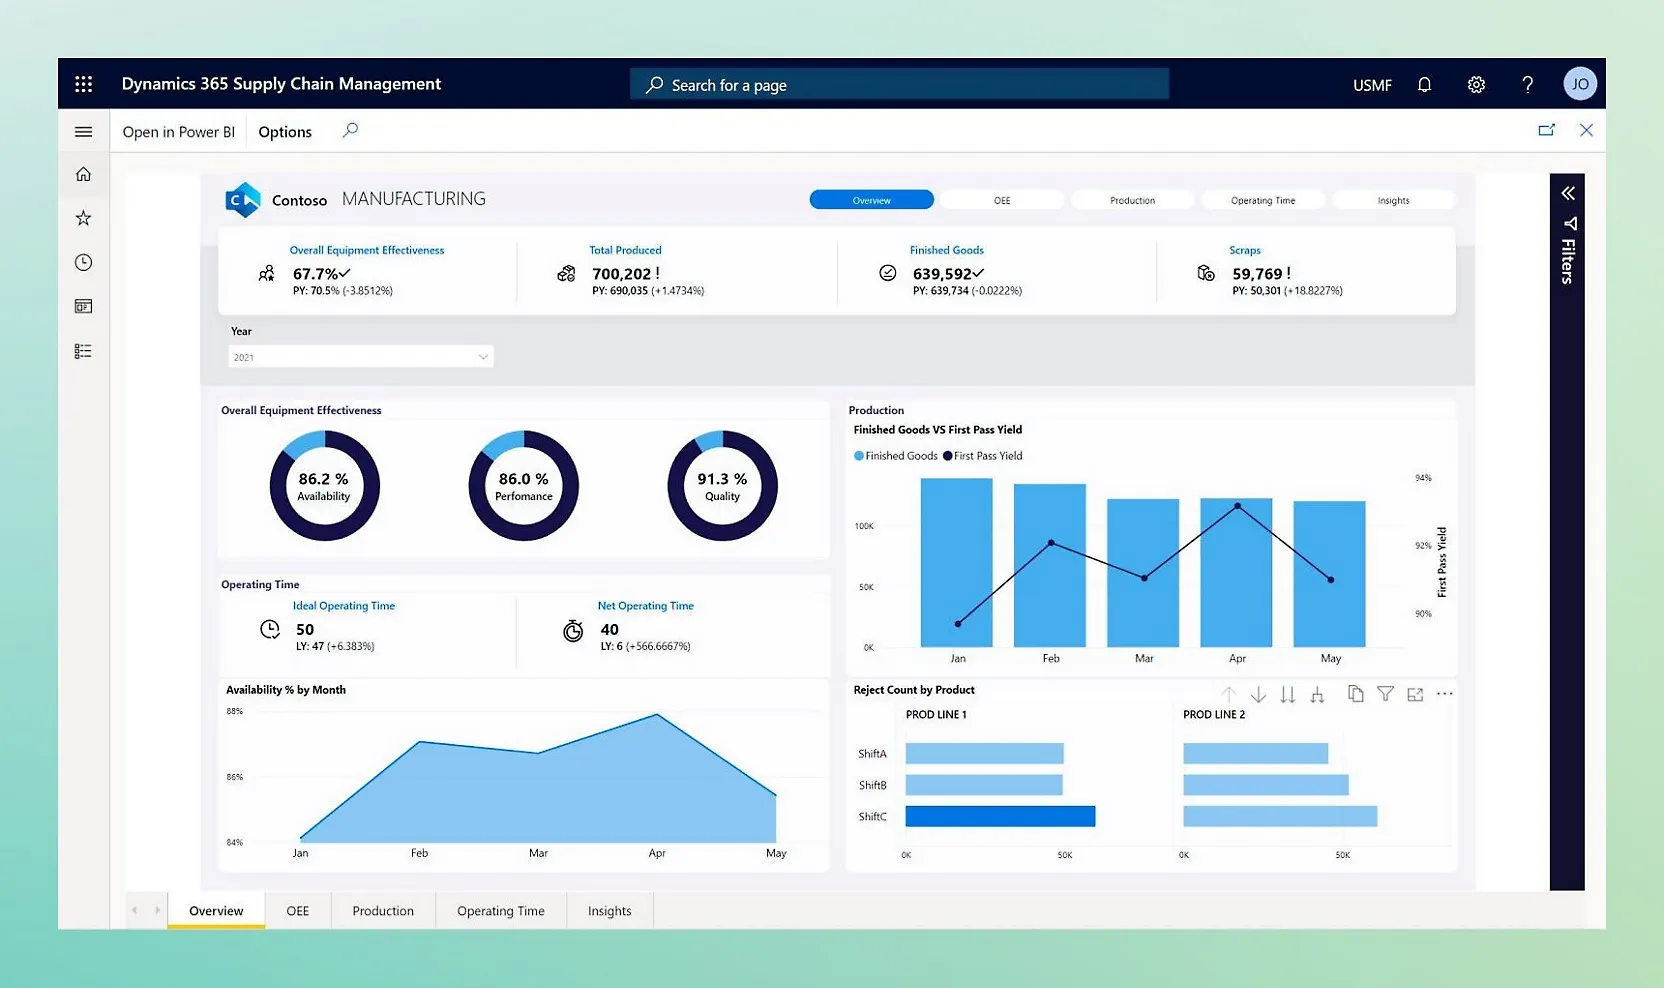Click the filter icon above Reject Count chart

pyautogui.click(x=1385, y=694)
